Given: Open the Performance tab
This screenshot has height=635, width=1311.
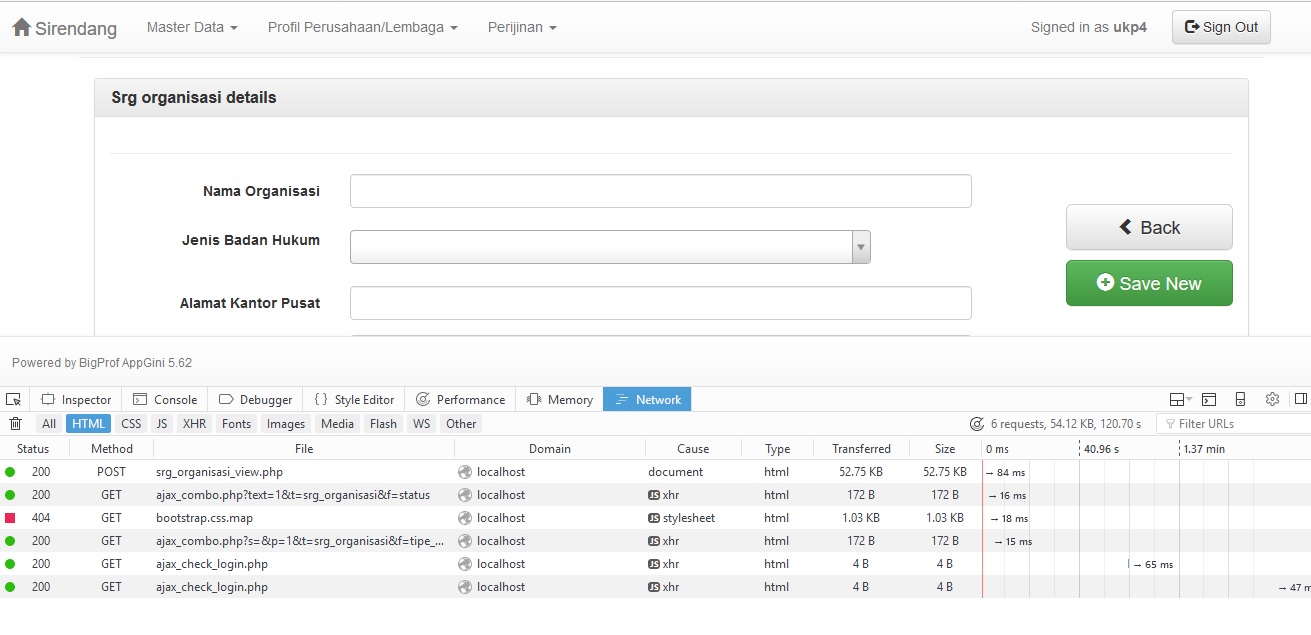Looking at the screenshot, I should tap(460, 399).
